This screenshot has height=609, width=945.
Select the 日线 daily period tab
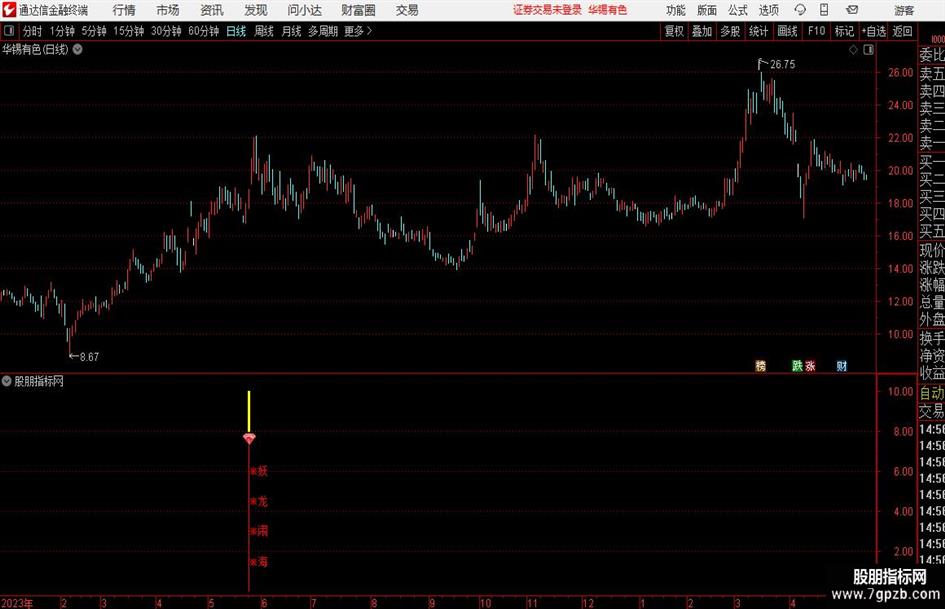[236, 31]
